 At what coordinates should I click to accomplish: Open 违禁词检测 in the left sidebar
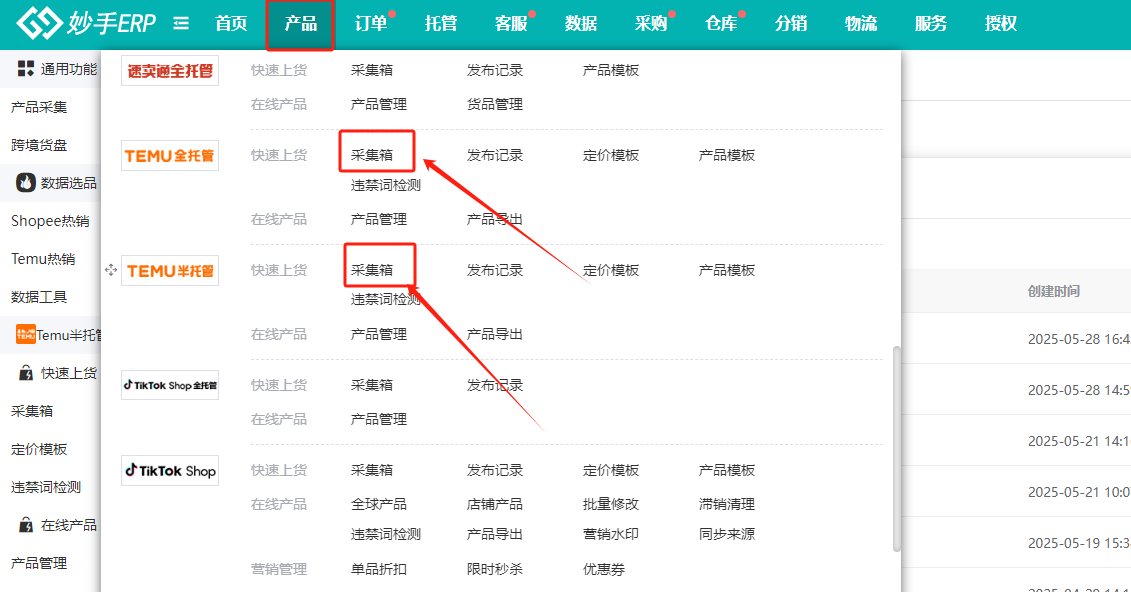tap(46, 487)
